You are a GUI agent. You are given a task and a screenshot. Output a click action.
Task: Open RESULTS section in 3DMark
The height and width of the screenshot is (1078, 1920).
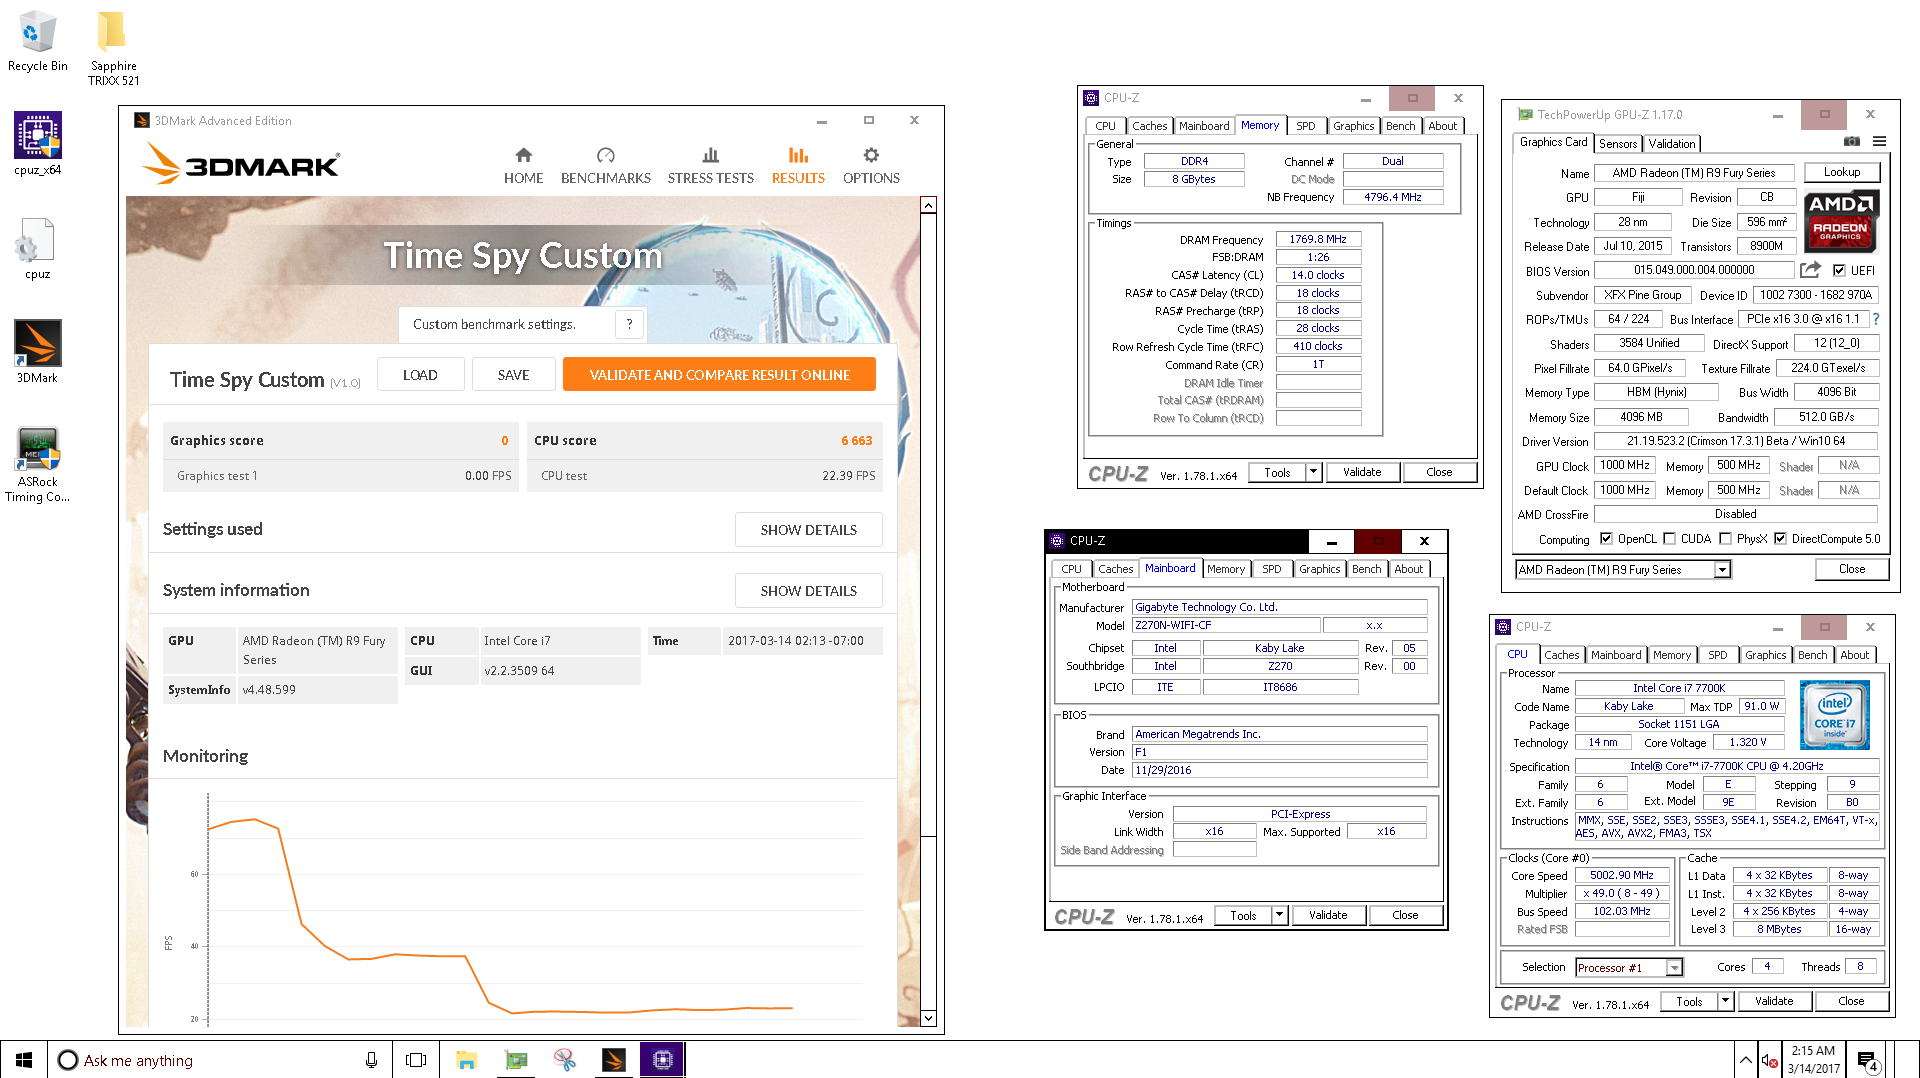point(798,166)
